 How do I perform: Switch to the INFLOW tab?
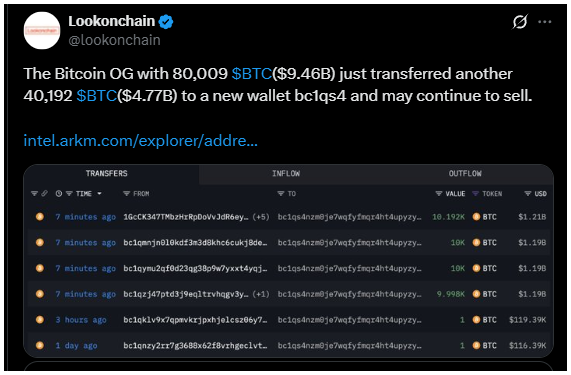(x=286, y=174)
